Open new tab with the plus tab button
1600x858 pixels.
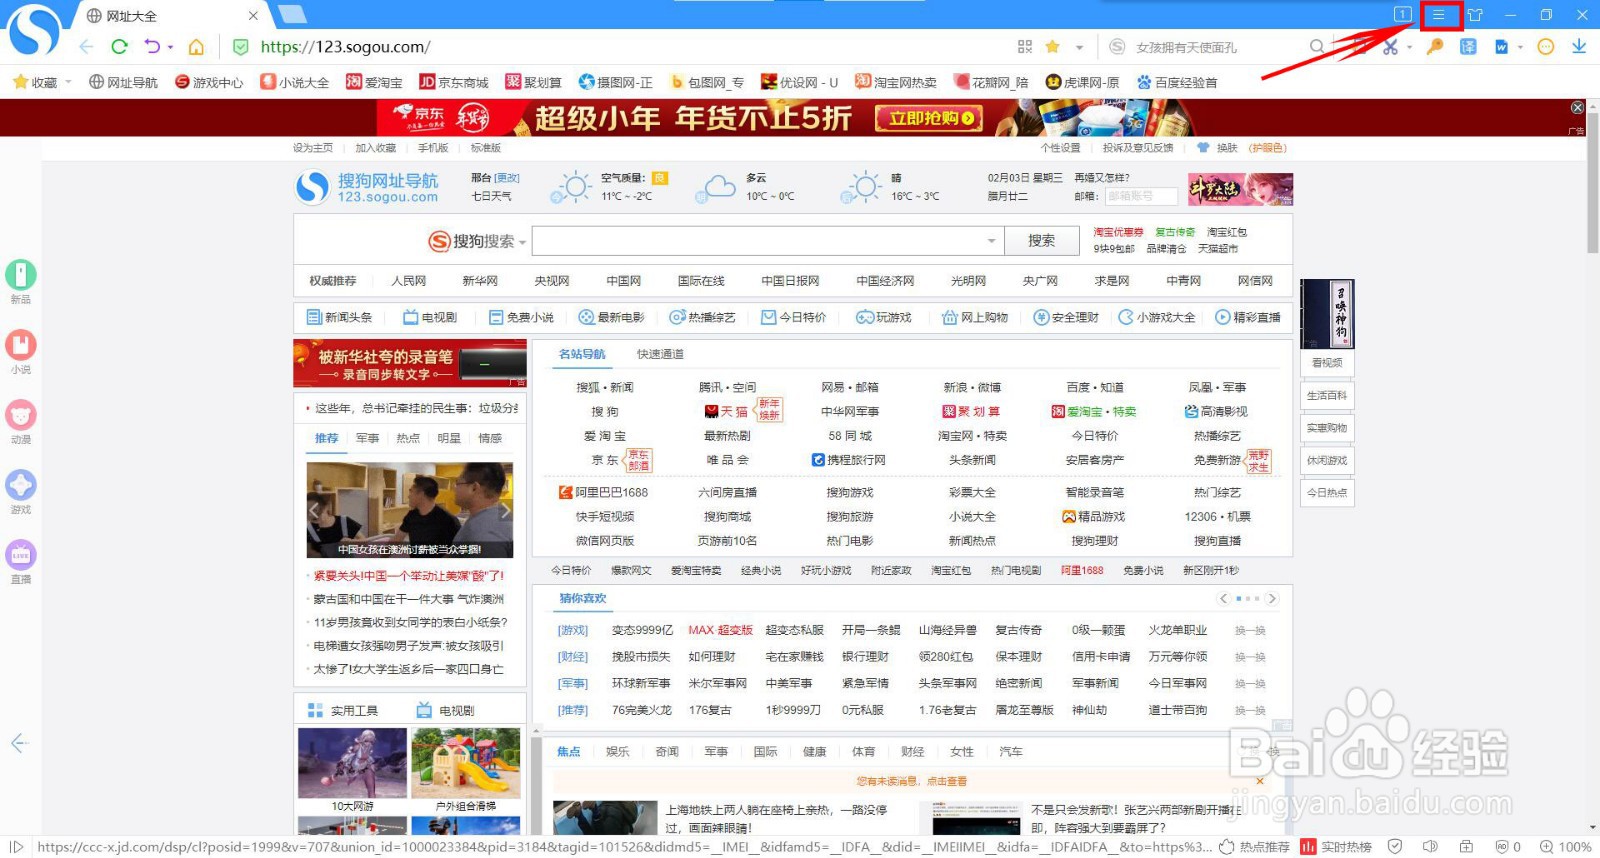(x=292, y=14)
